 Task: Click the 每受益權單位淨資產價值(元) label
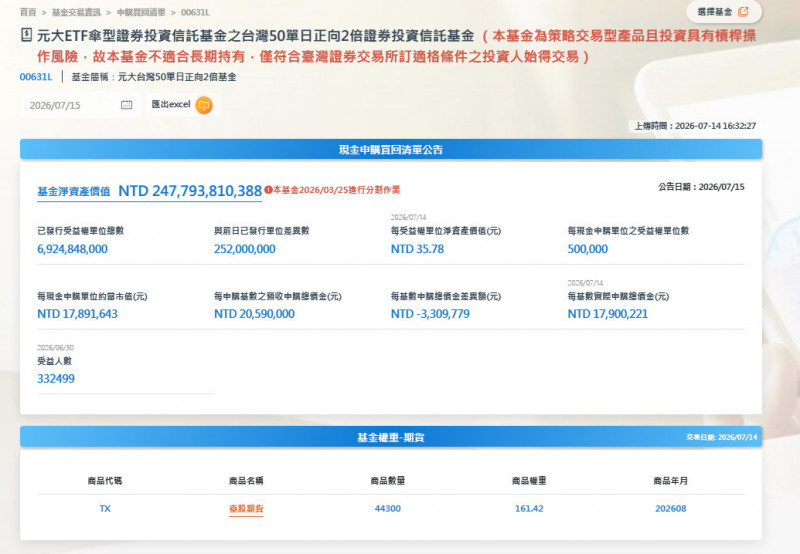pos(446,231)
